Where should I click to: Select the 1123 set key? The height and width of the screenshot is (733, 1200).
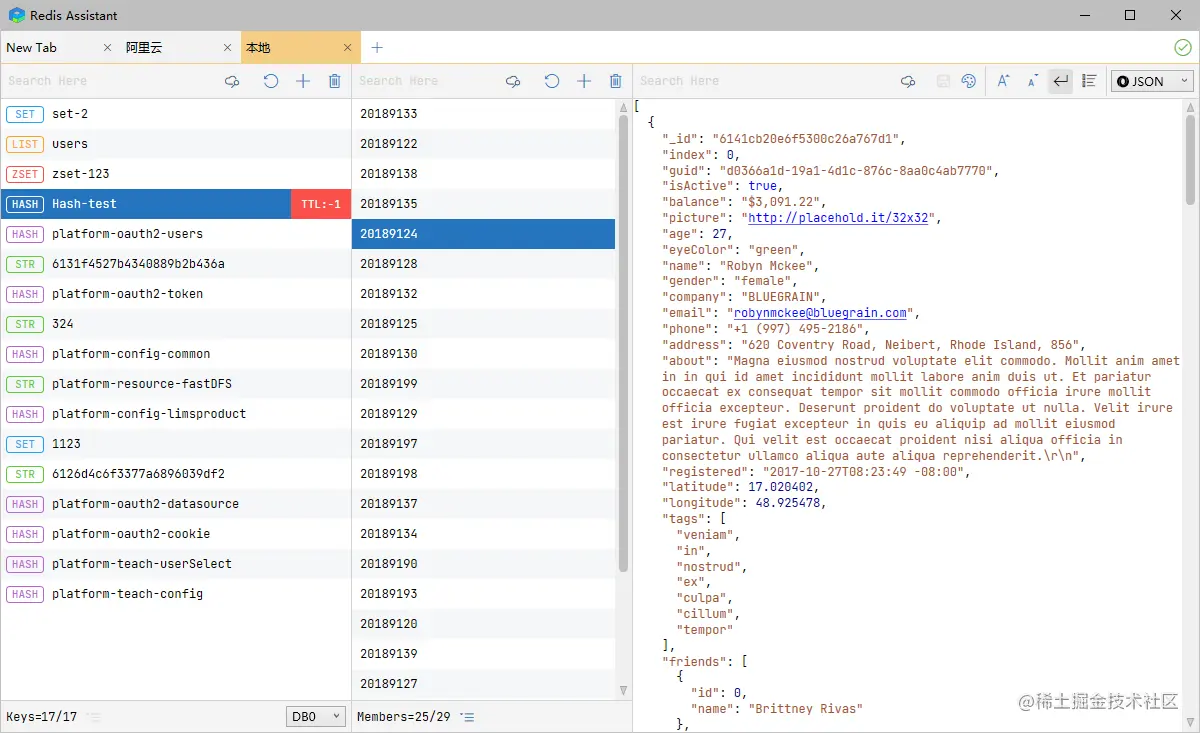pyautogui.click(x=175, y=444)
